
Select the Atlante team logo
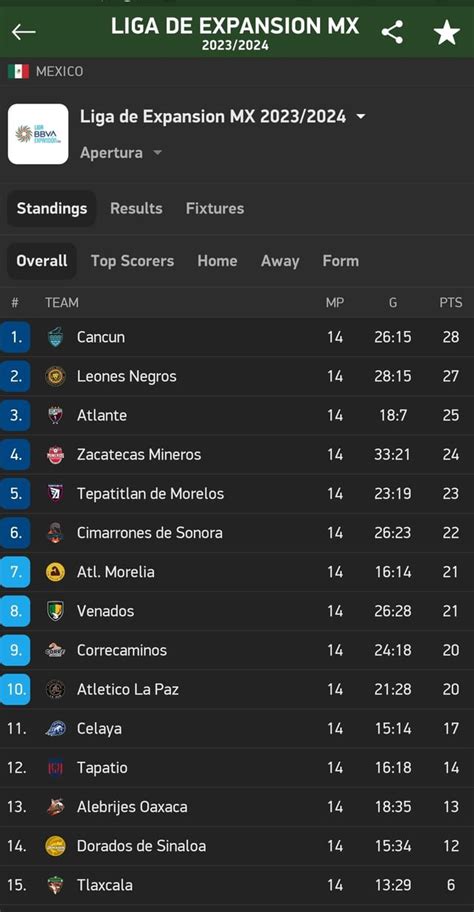pos(55,415)
